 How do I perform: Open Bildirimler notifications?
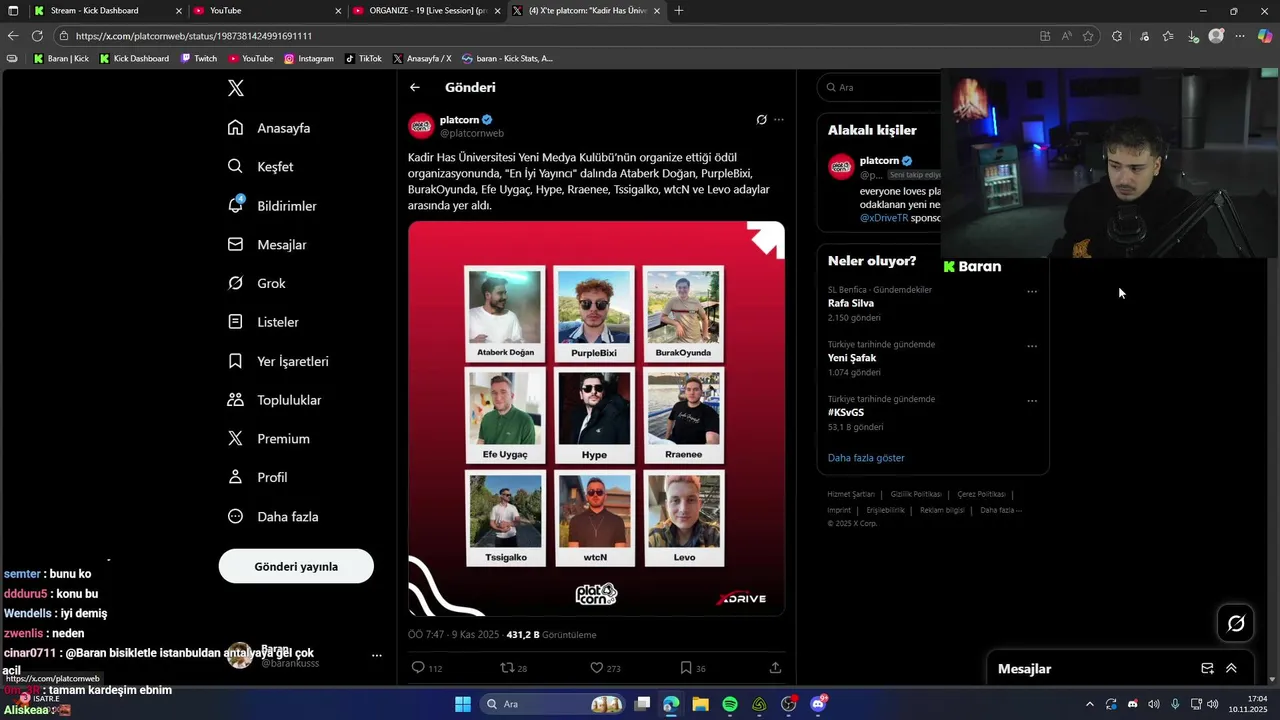pos(272,206)
